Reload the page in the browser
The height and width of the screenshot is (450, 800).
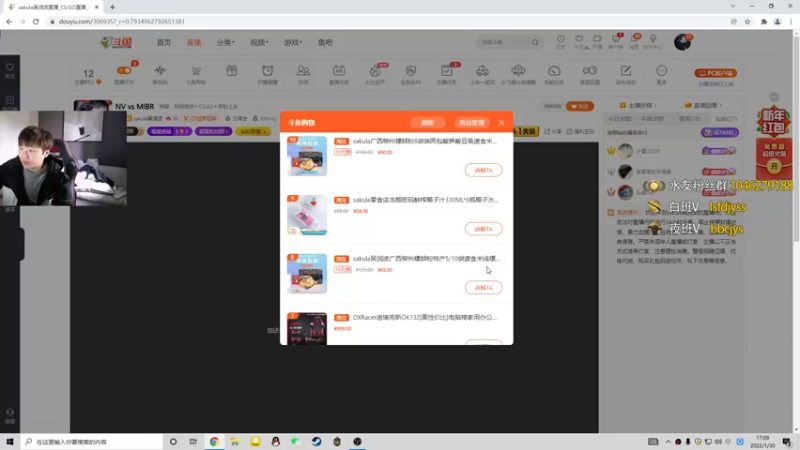[36, 21]
